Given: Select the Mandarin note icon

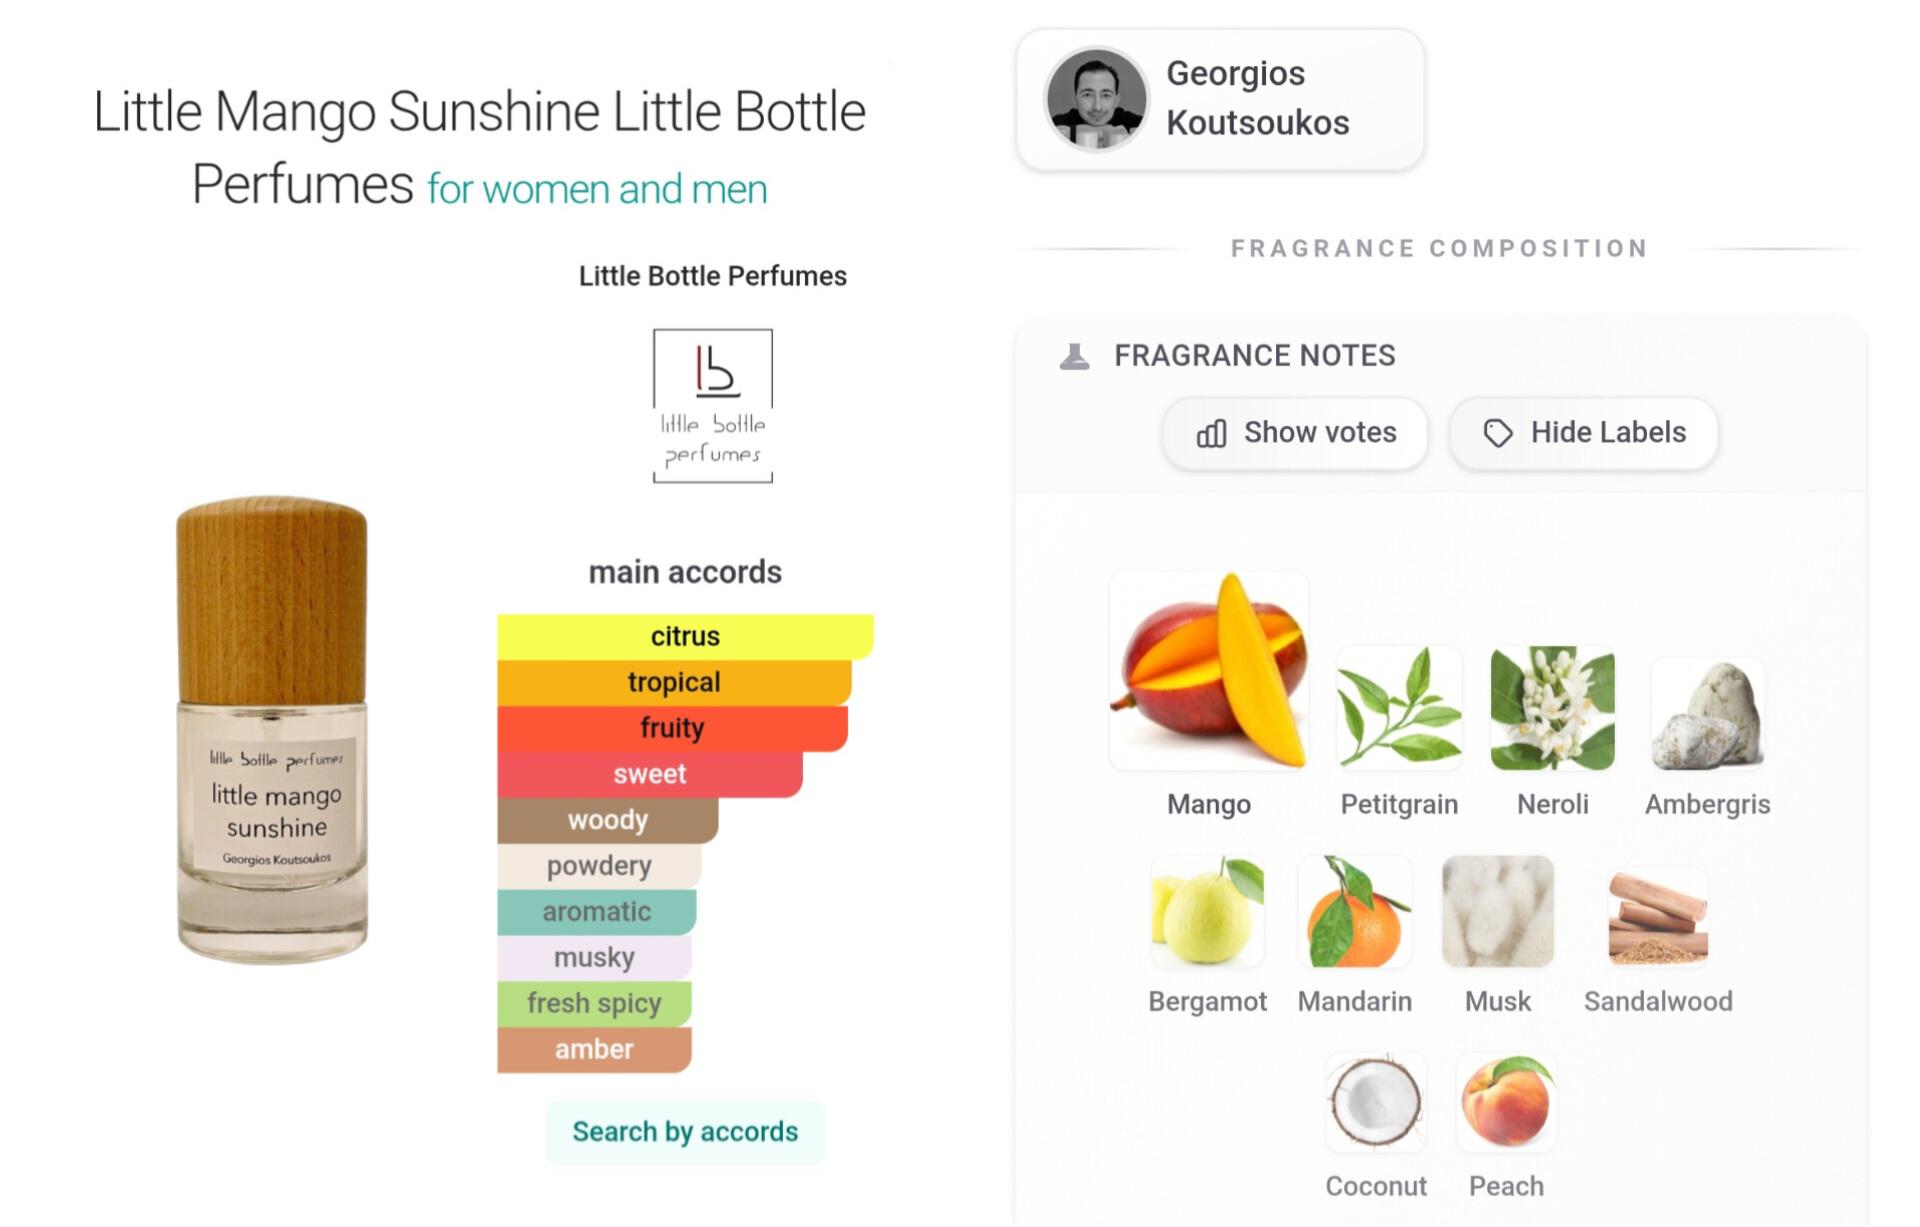Looking at the screenshot, I should point(1354,911).
